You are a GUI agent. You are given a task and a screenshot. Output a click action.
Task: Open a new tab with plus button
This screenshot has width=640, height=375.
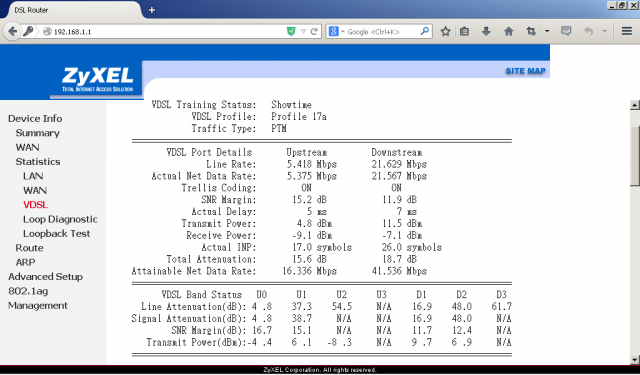152,10
